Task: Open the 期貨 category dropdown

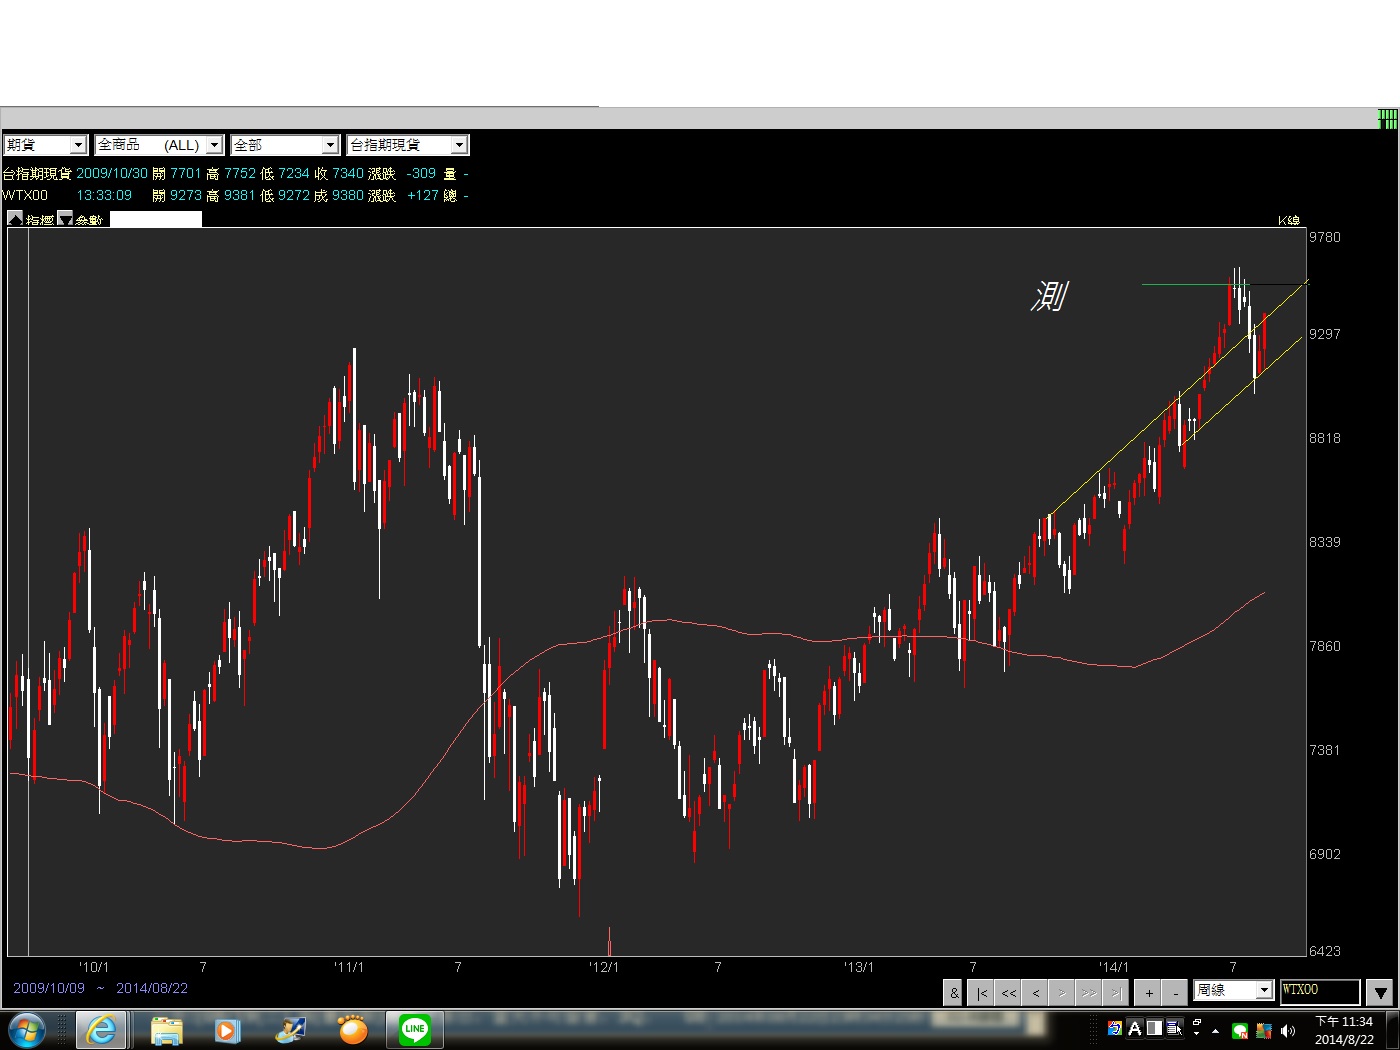Action: (x=45, y=145)
